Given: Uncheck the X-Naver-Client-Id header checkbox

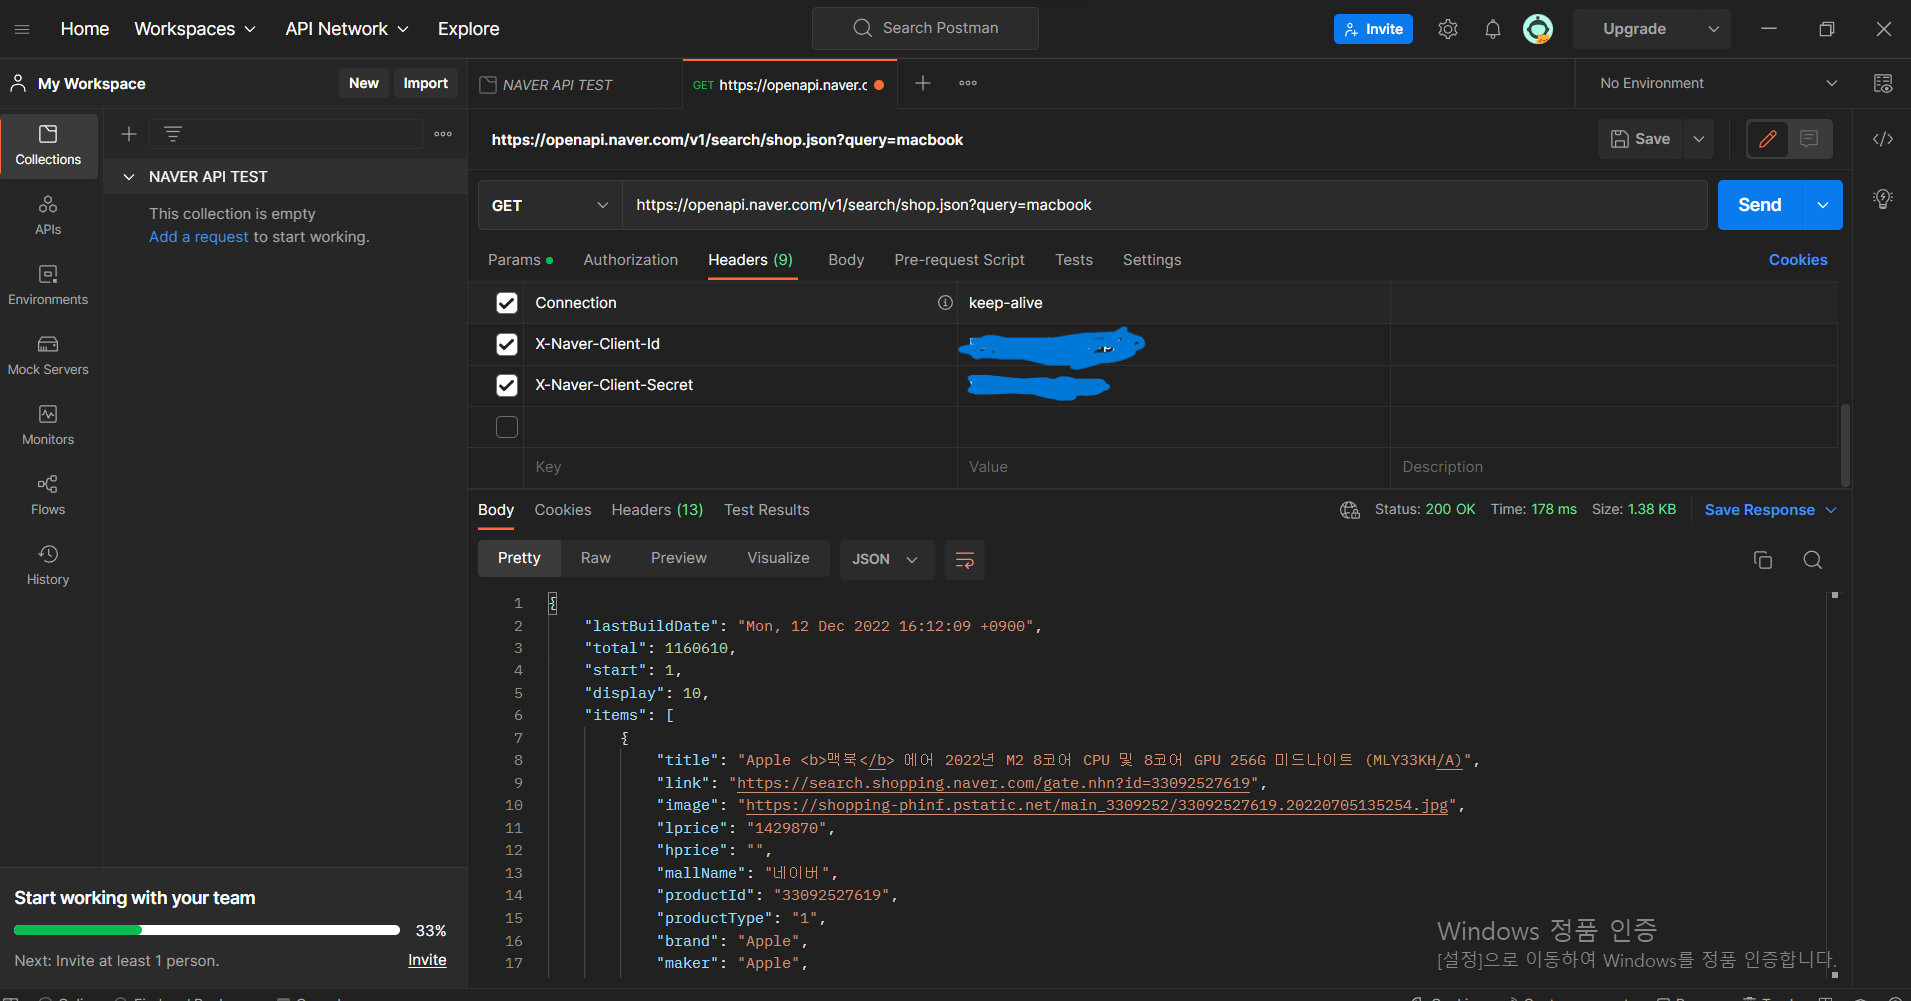Looking at the screenshot, I should click(507, 344).
